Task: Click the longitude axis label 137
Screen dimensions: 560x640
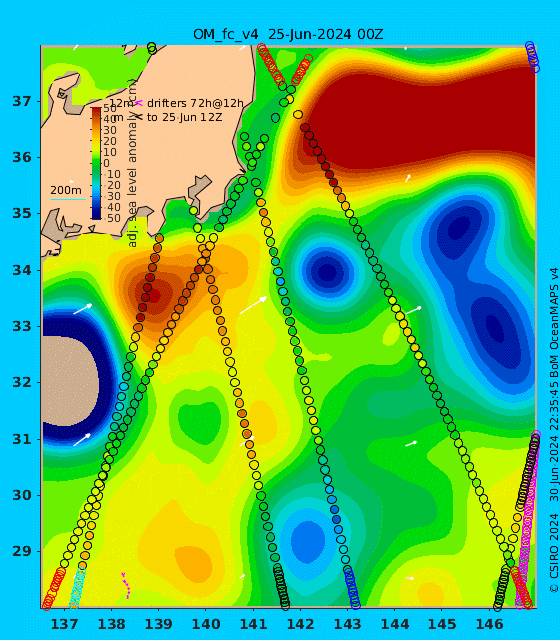Action: click(65, 624)
